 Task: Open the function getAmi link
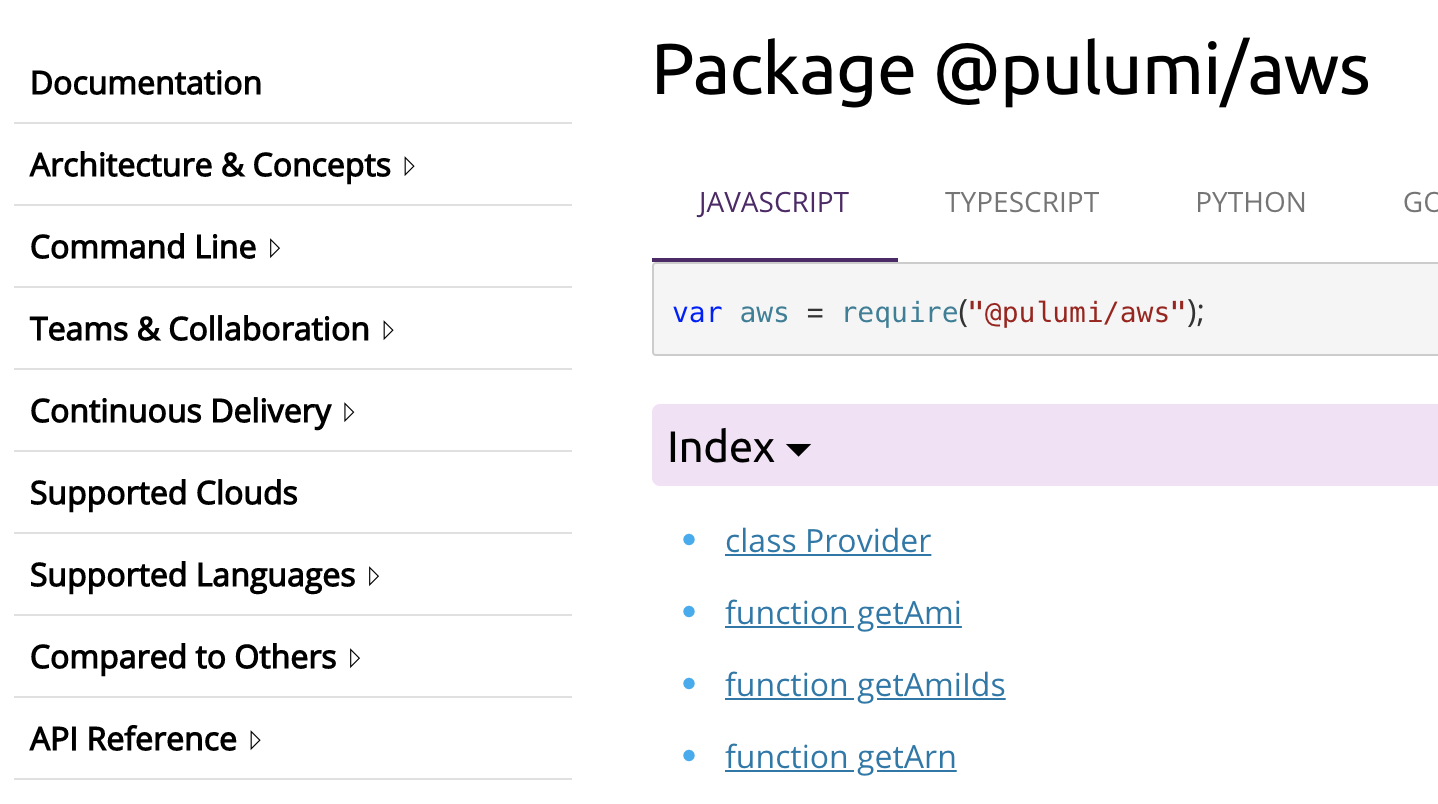pos(843,613)
